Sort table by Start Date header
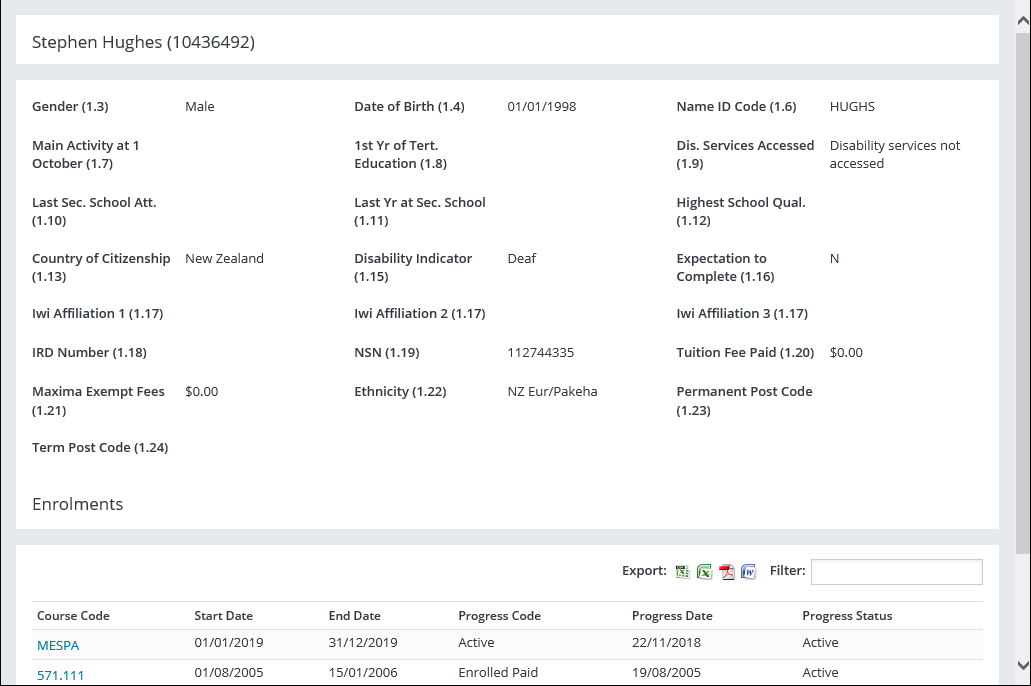 223,616
